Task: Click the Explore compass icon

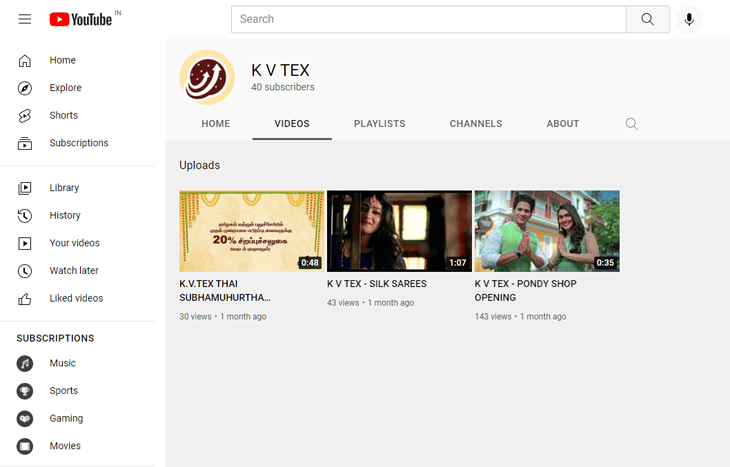Action: 25,88
